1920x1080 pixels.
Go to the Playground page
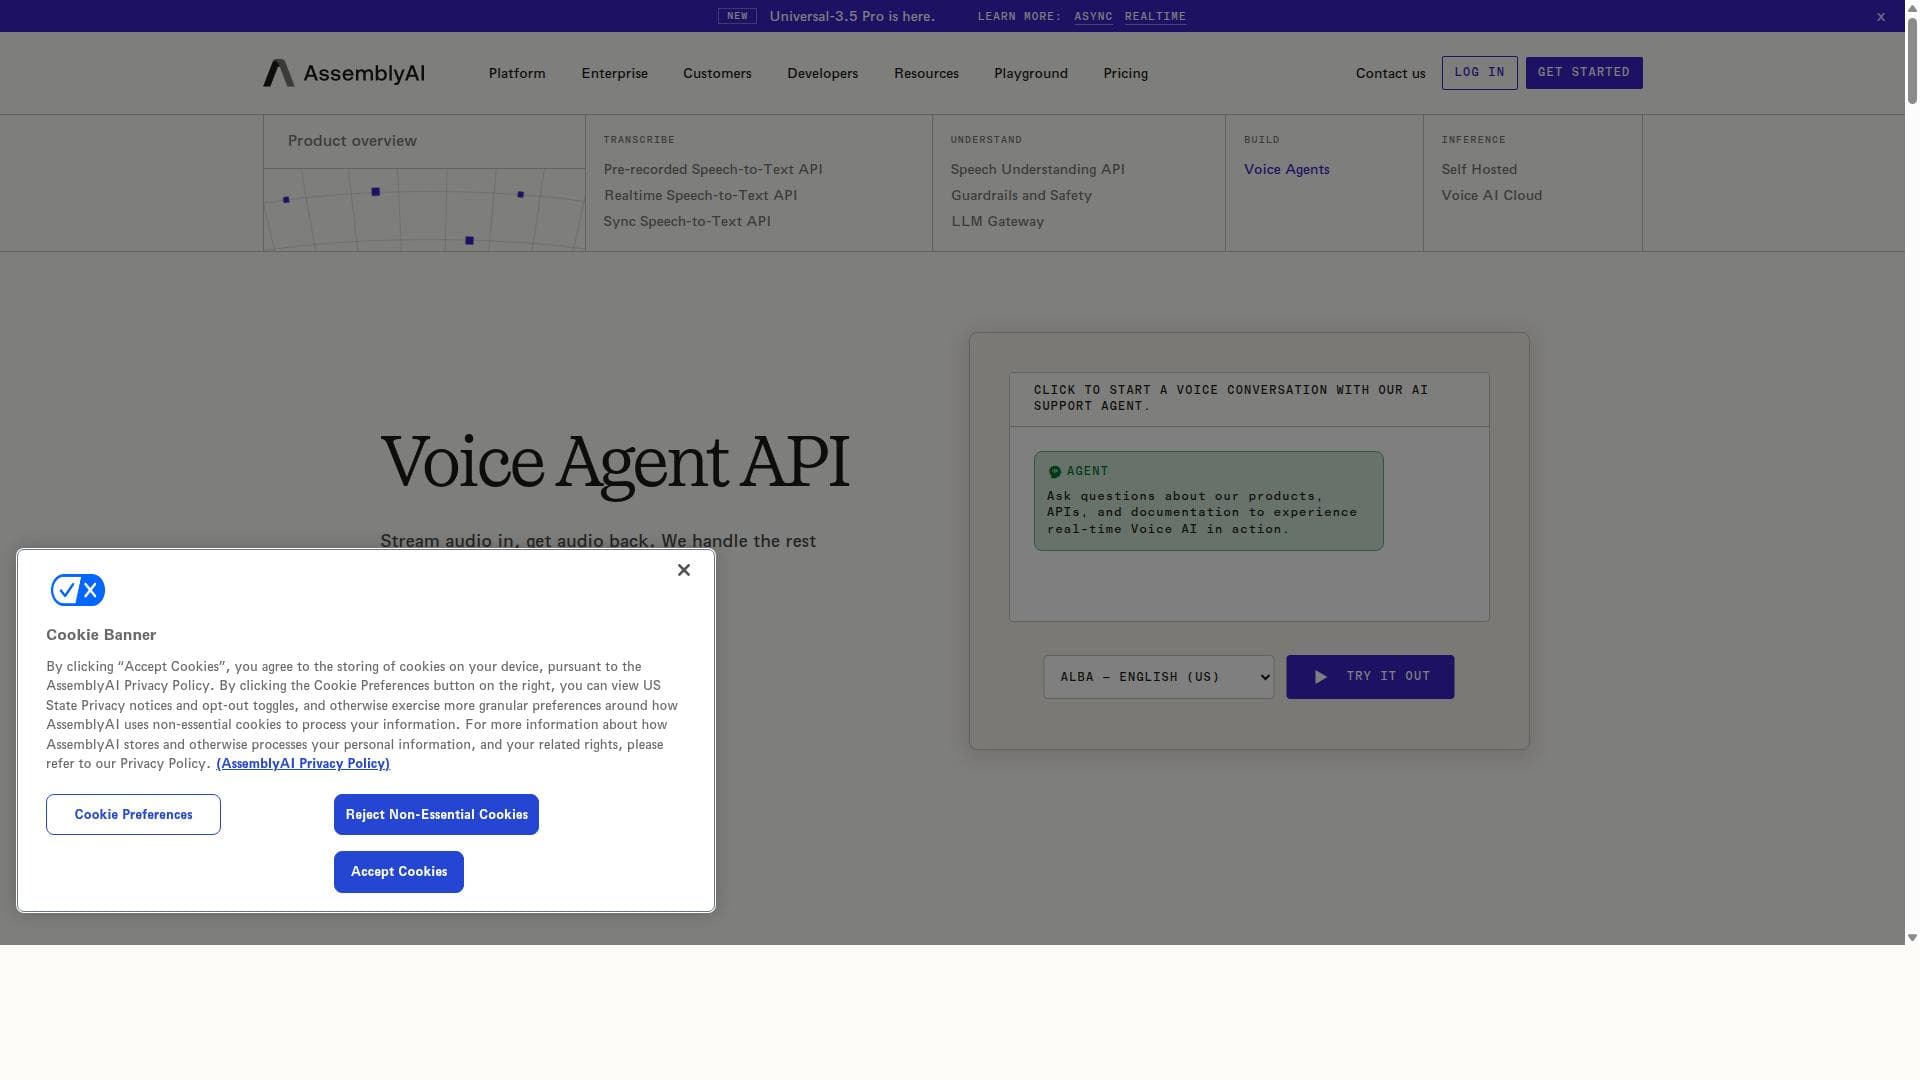pyautogui.click(x=1031, y=73)
